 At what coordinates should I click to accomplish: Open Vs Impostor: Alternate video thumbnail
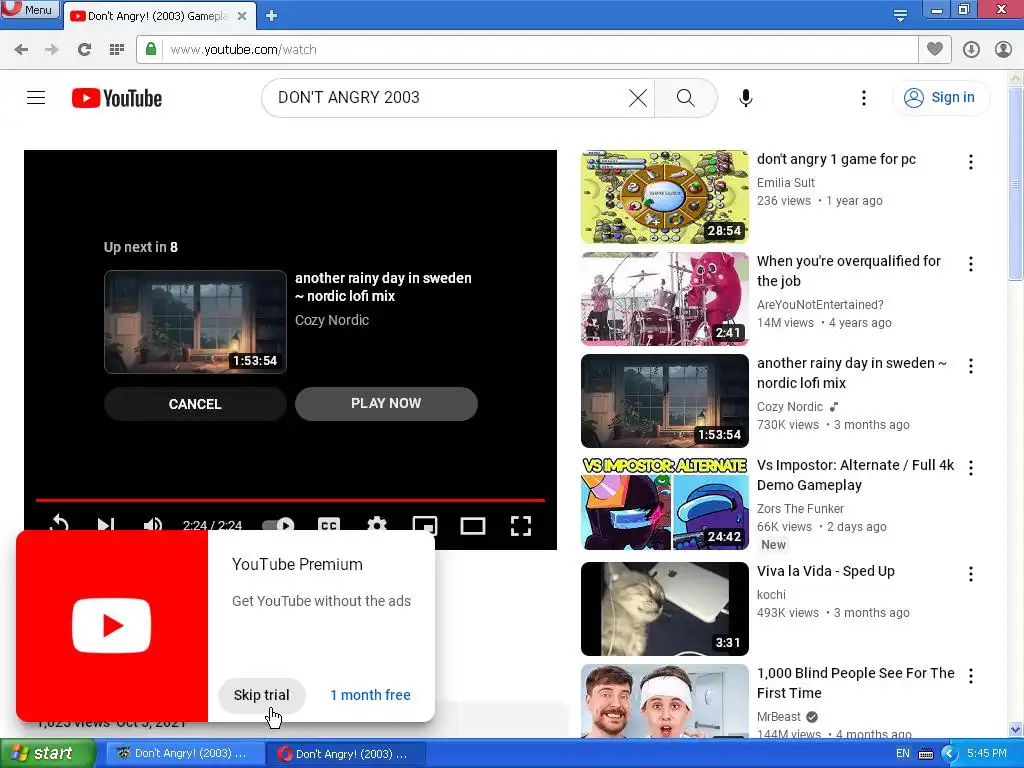tap(665, 504)
